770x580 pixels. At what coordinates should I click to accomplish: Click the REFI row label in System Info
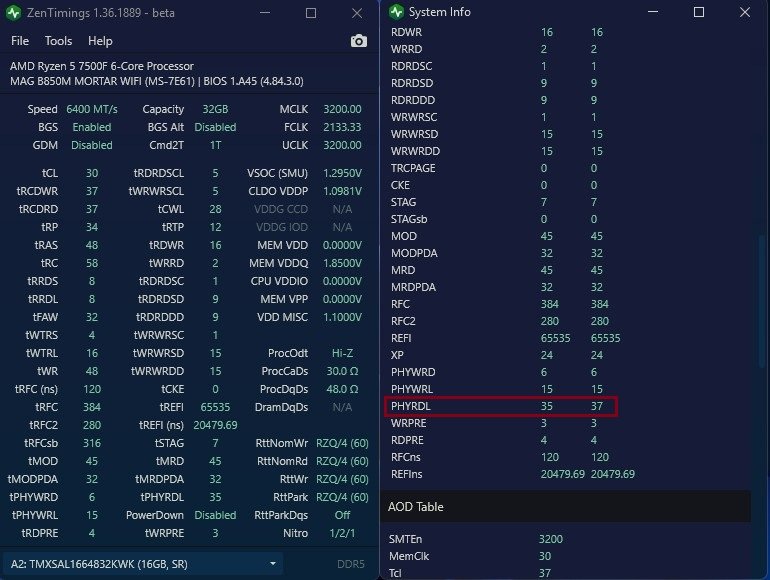[x=401, y=338]
